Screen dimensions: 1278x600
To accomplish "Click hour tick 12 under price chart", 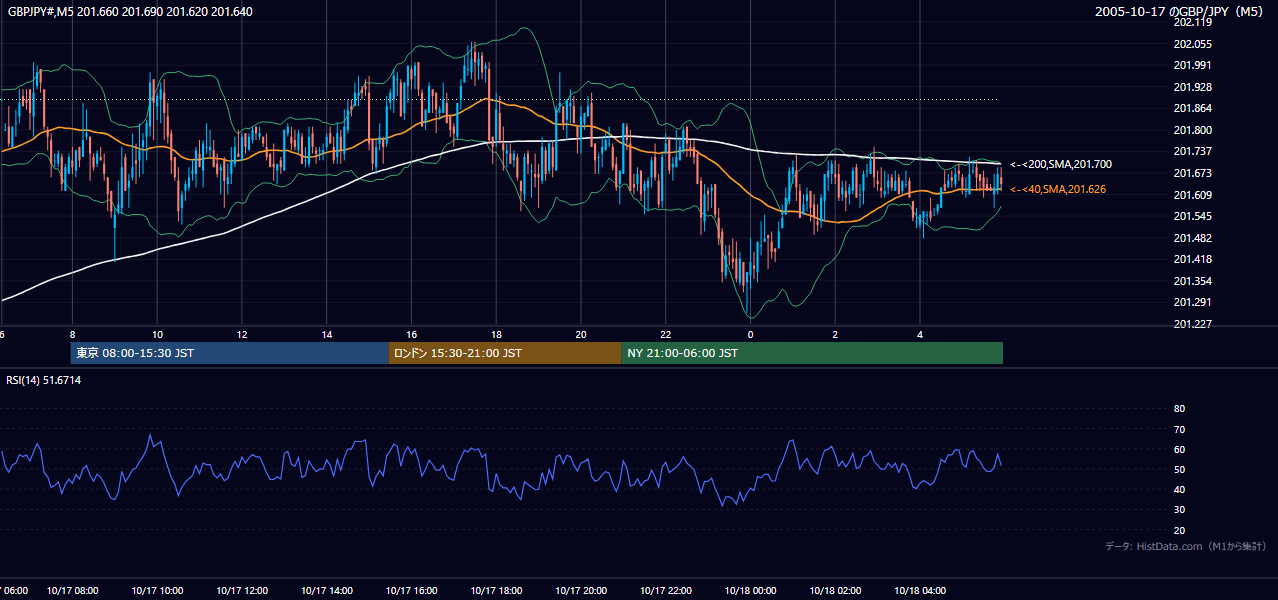I will pyautogui.click(x=242, y=334).
